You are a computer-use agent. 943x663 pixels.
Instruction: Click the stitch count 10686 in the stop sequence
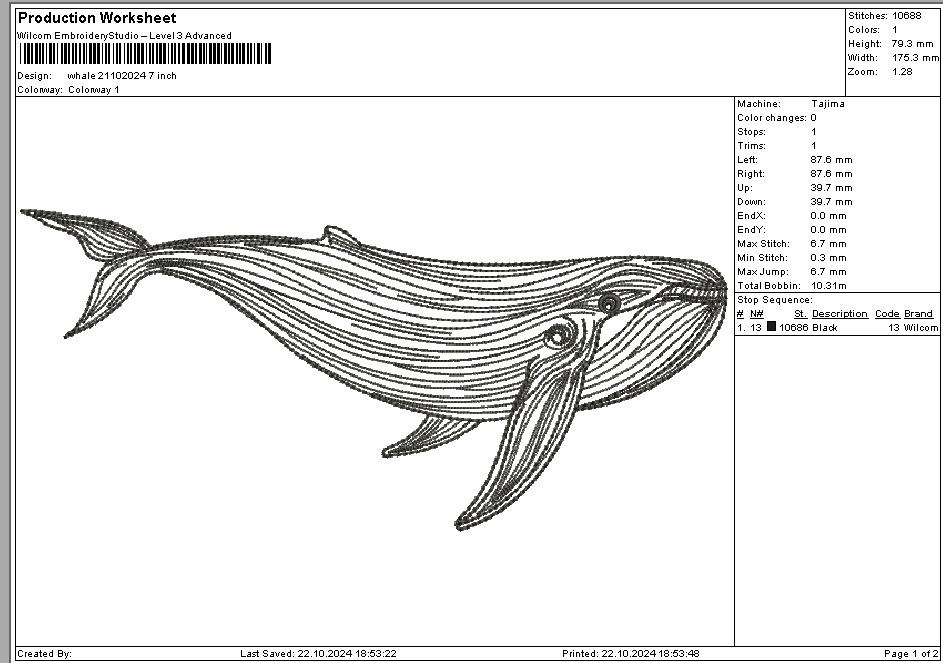794,327
